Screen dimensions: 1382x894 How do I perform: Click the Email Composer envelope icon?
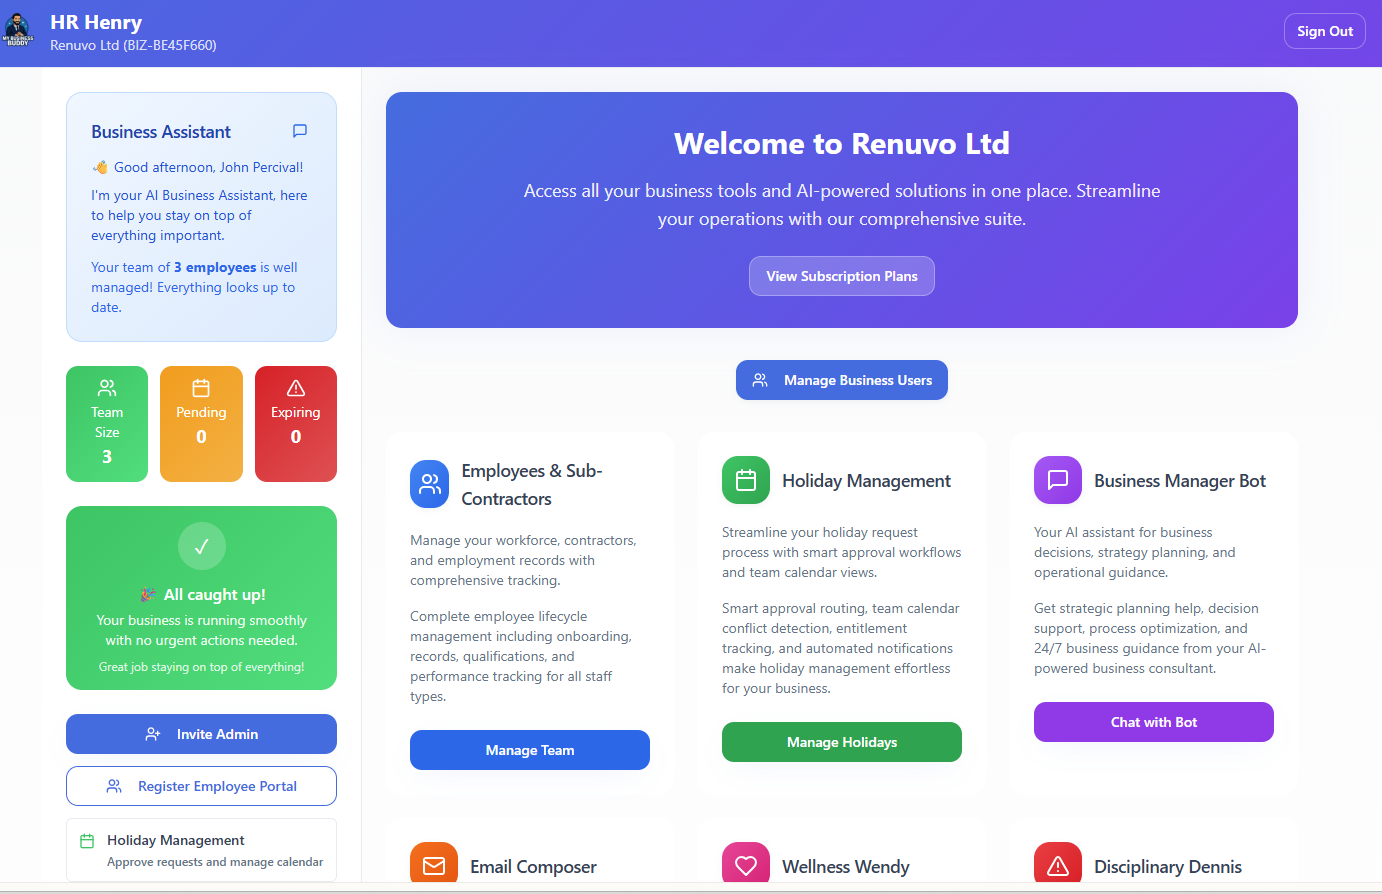point(433,866)
